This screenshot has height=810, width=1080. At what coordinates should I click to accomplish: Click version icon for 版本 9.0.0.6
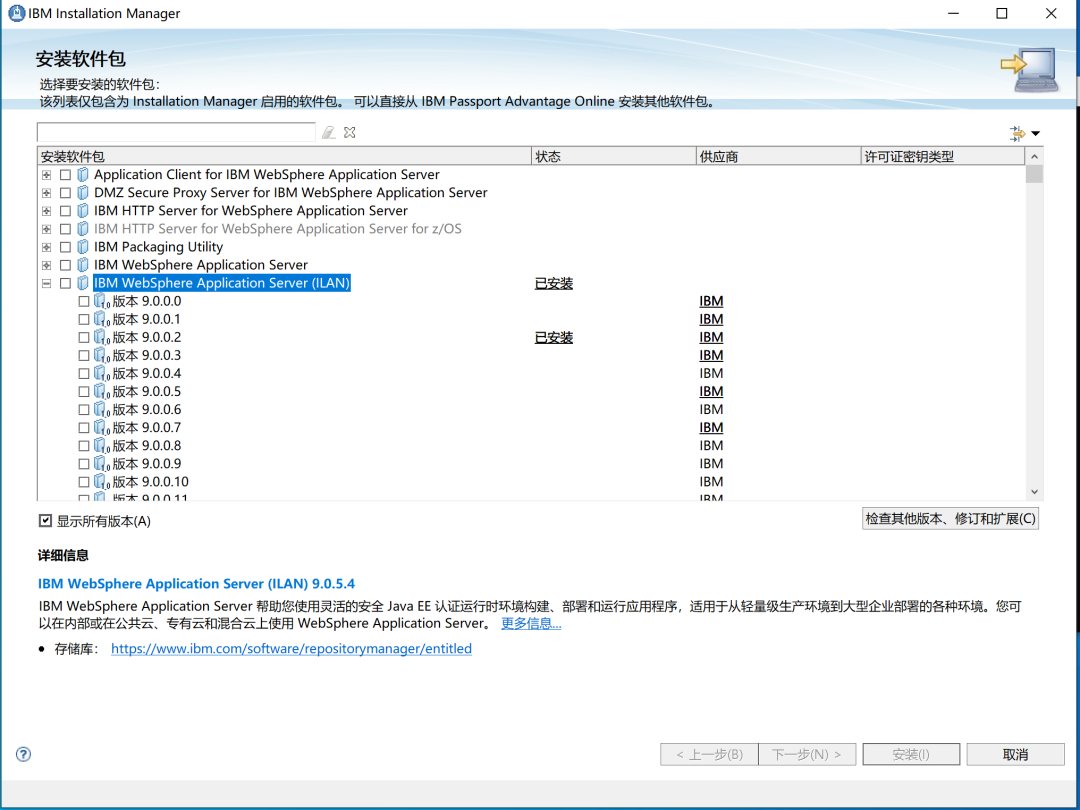tap(102, 409)
